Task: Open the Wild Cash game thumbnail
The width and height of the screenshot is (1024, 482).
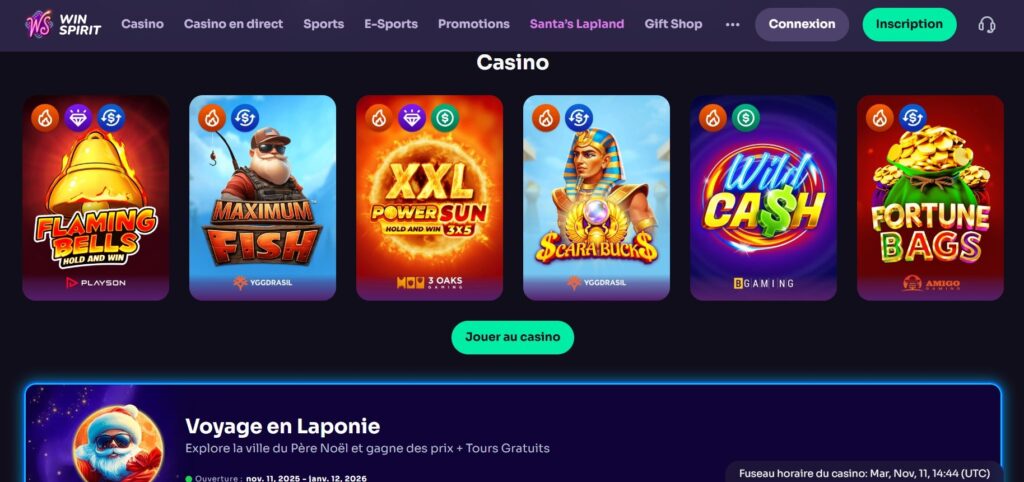Action: pos(763,198)
